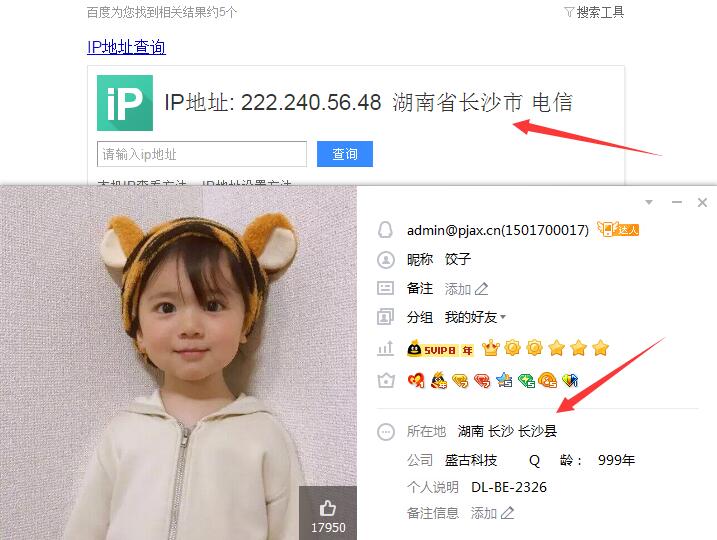This screenshot has width=717, height=540.
Task: Click the QQ penguin account icon
Action: 385,230
